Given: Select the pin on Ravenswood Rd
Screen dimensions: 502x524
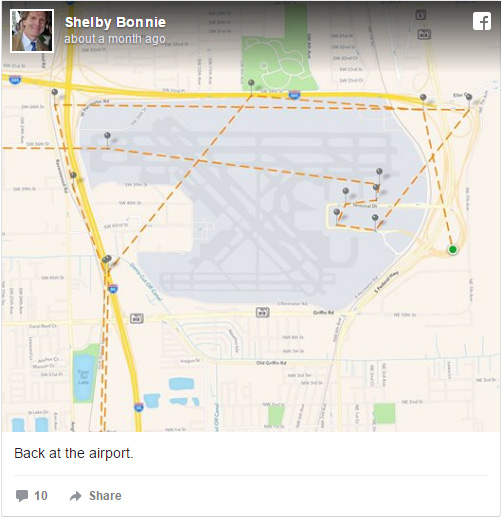Looking at the screenshot, I should coord(73,175).
